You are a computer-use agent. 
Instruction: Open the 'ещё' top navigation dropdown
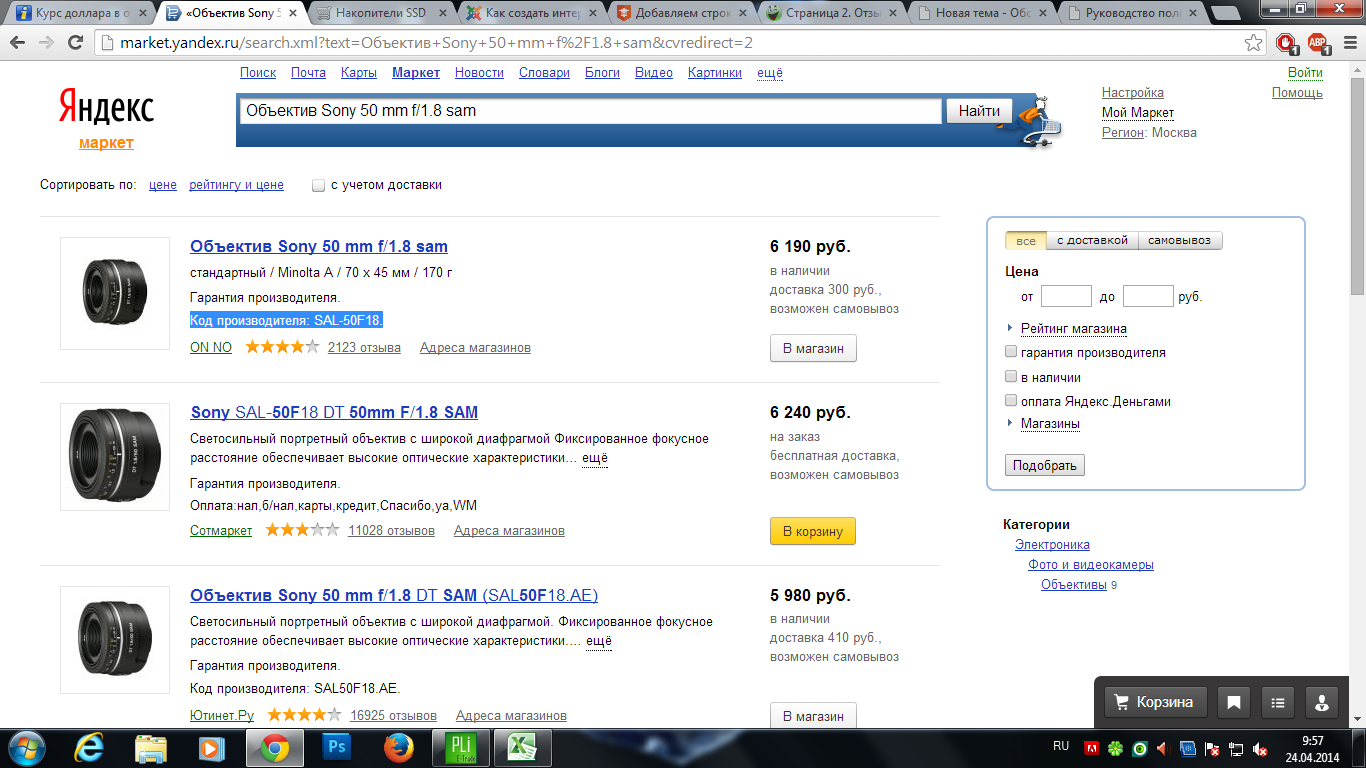pyautogui.click(x=770, y=73)
